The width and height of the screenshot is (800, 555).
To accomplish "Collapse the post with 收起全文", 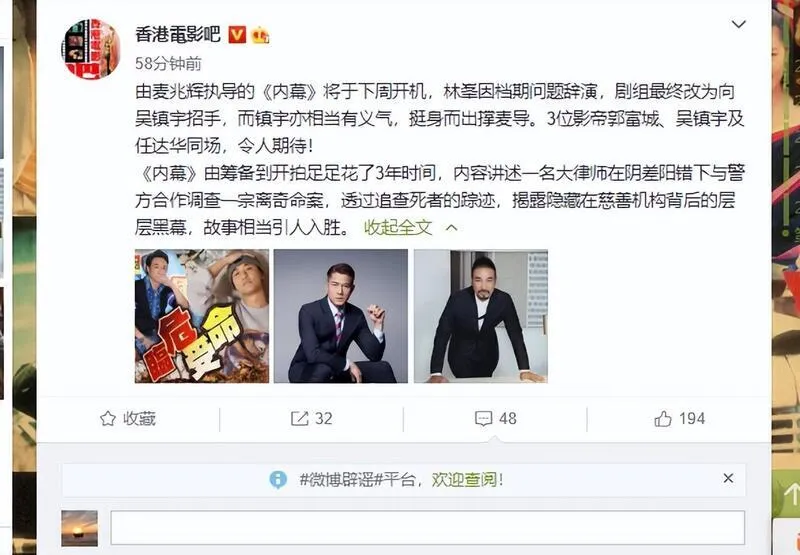I will 398,228.
